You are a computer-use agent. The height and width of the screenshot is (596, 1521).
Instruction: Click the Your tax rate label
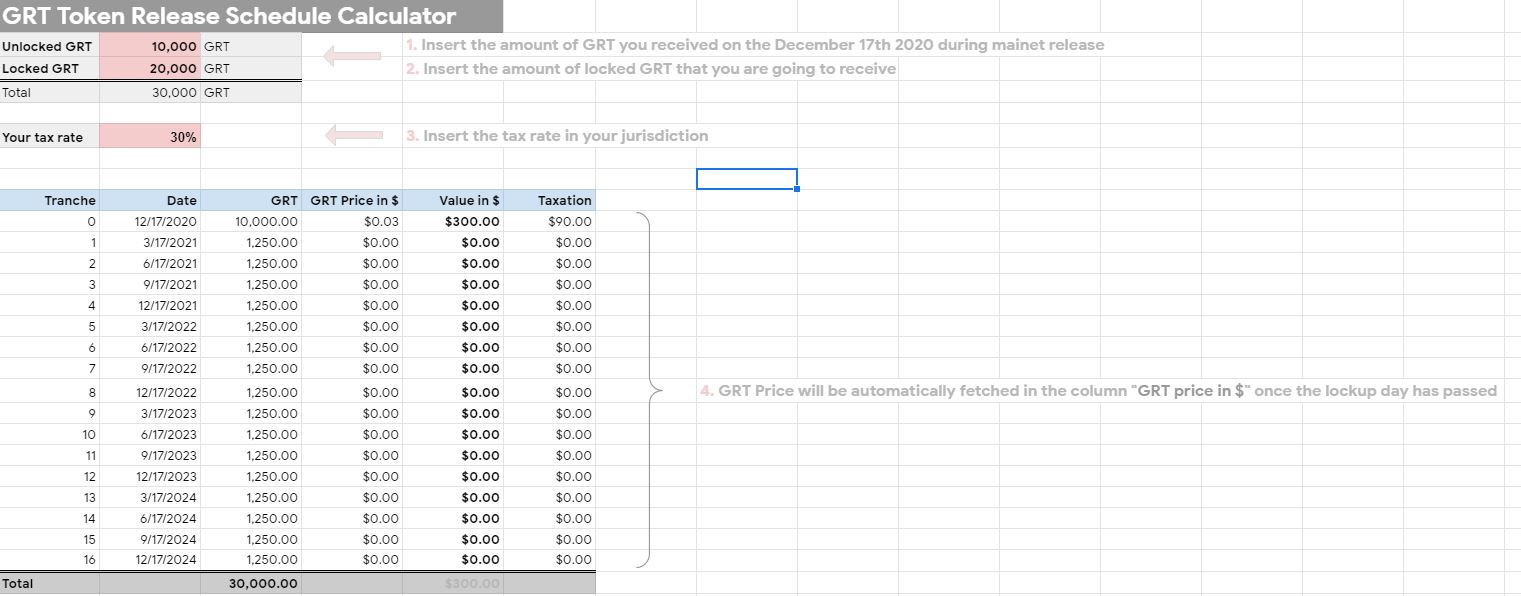tap(50, 137)
